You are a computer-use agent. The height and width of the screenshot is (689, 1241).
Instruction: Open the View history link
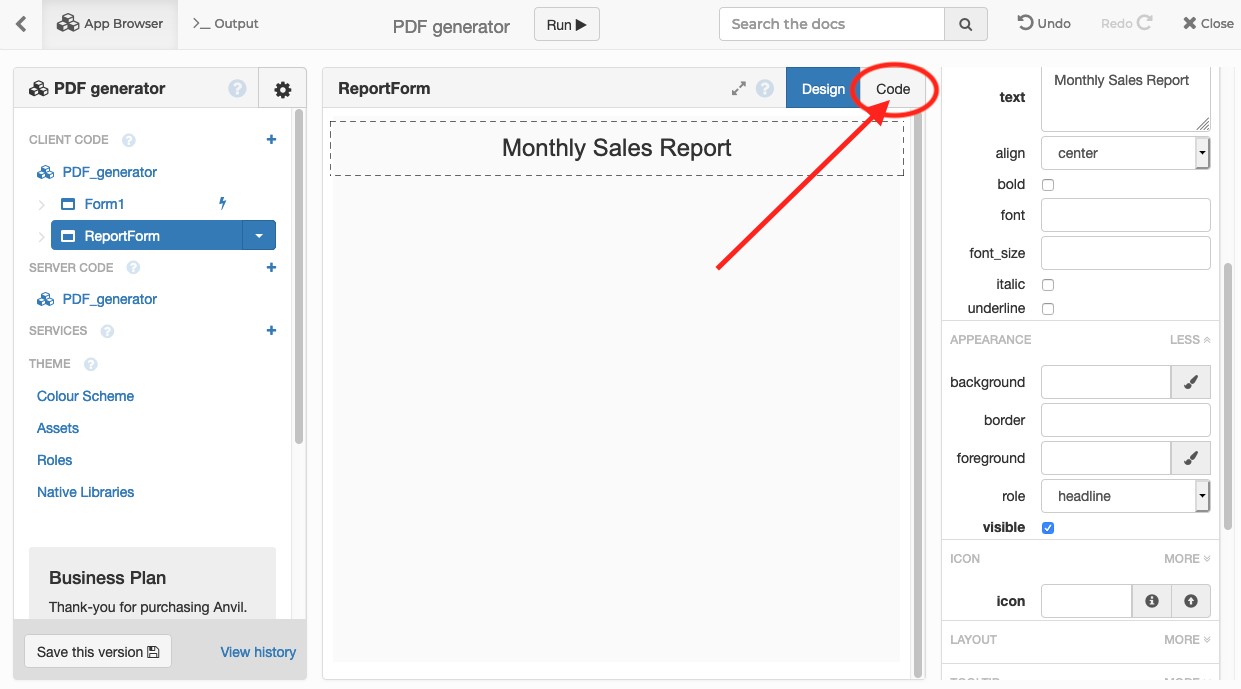pyautogui.click(x=258, y=652)
